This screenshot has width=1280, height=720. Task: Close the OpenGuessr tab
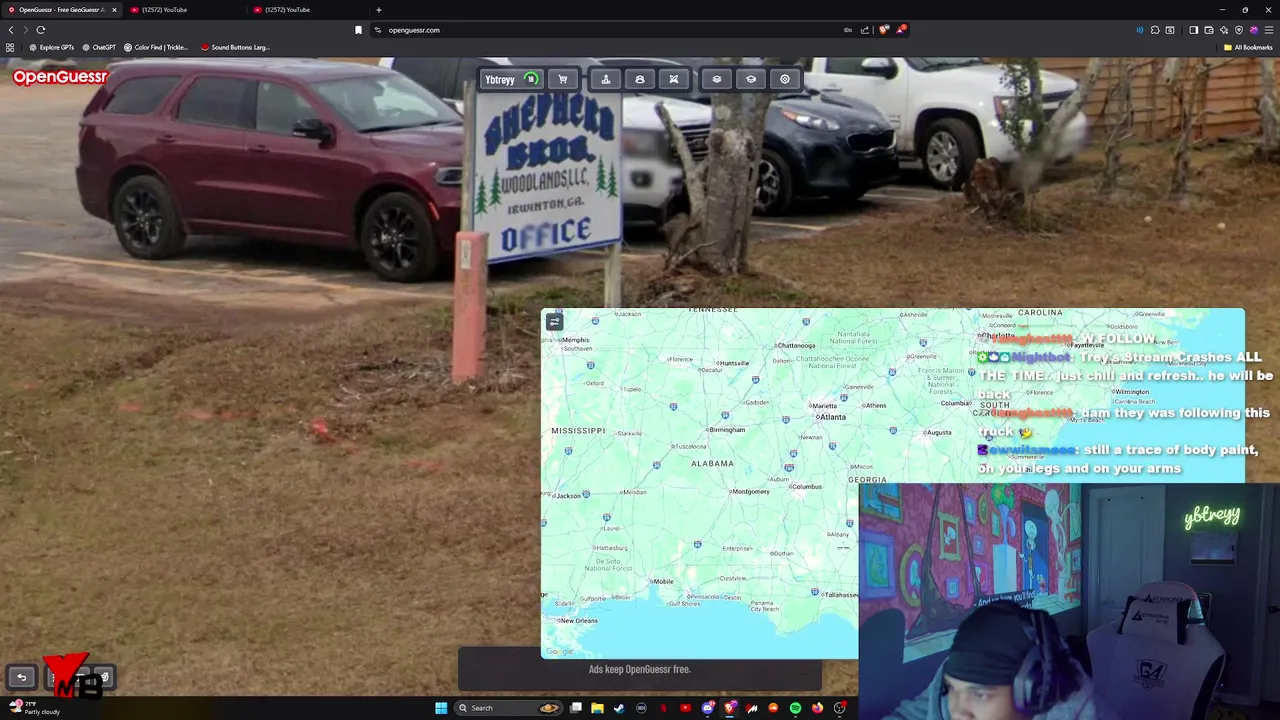point(114,10)
